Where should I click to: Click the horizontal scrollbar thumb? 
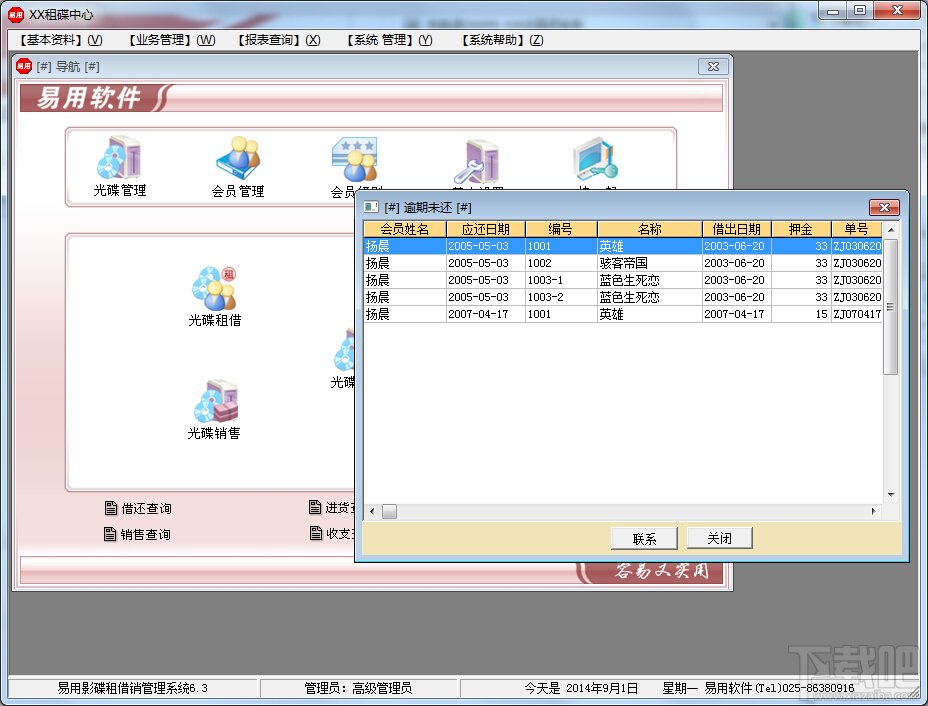pos(389,511)
